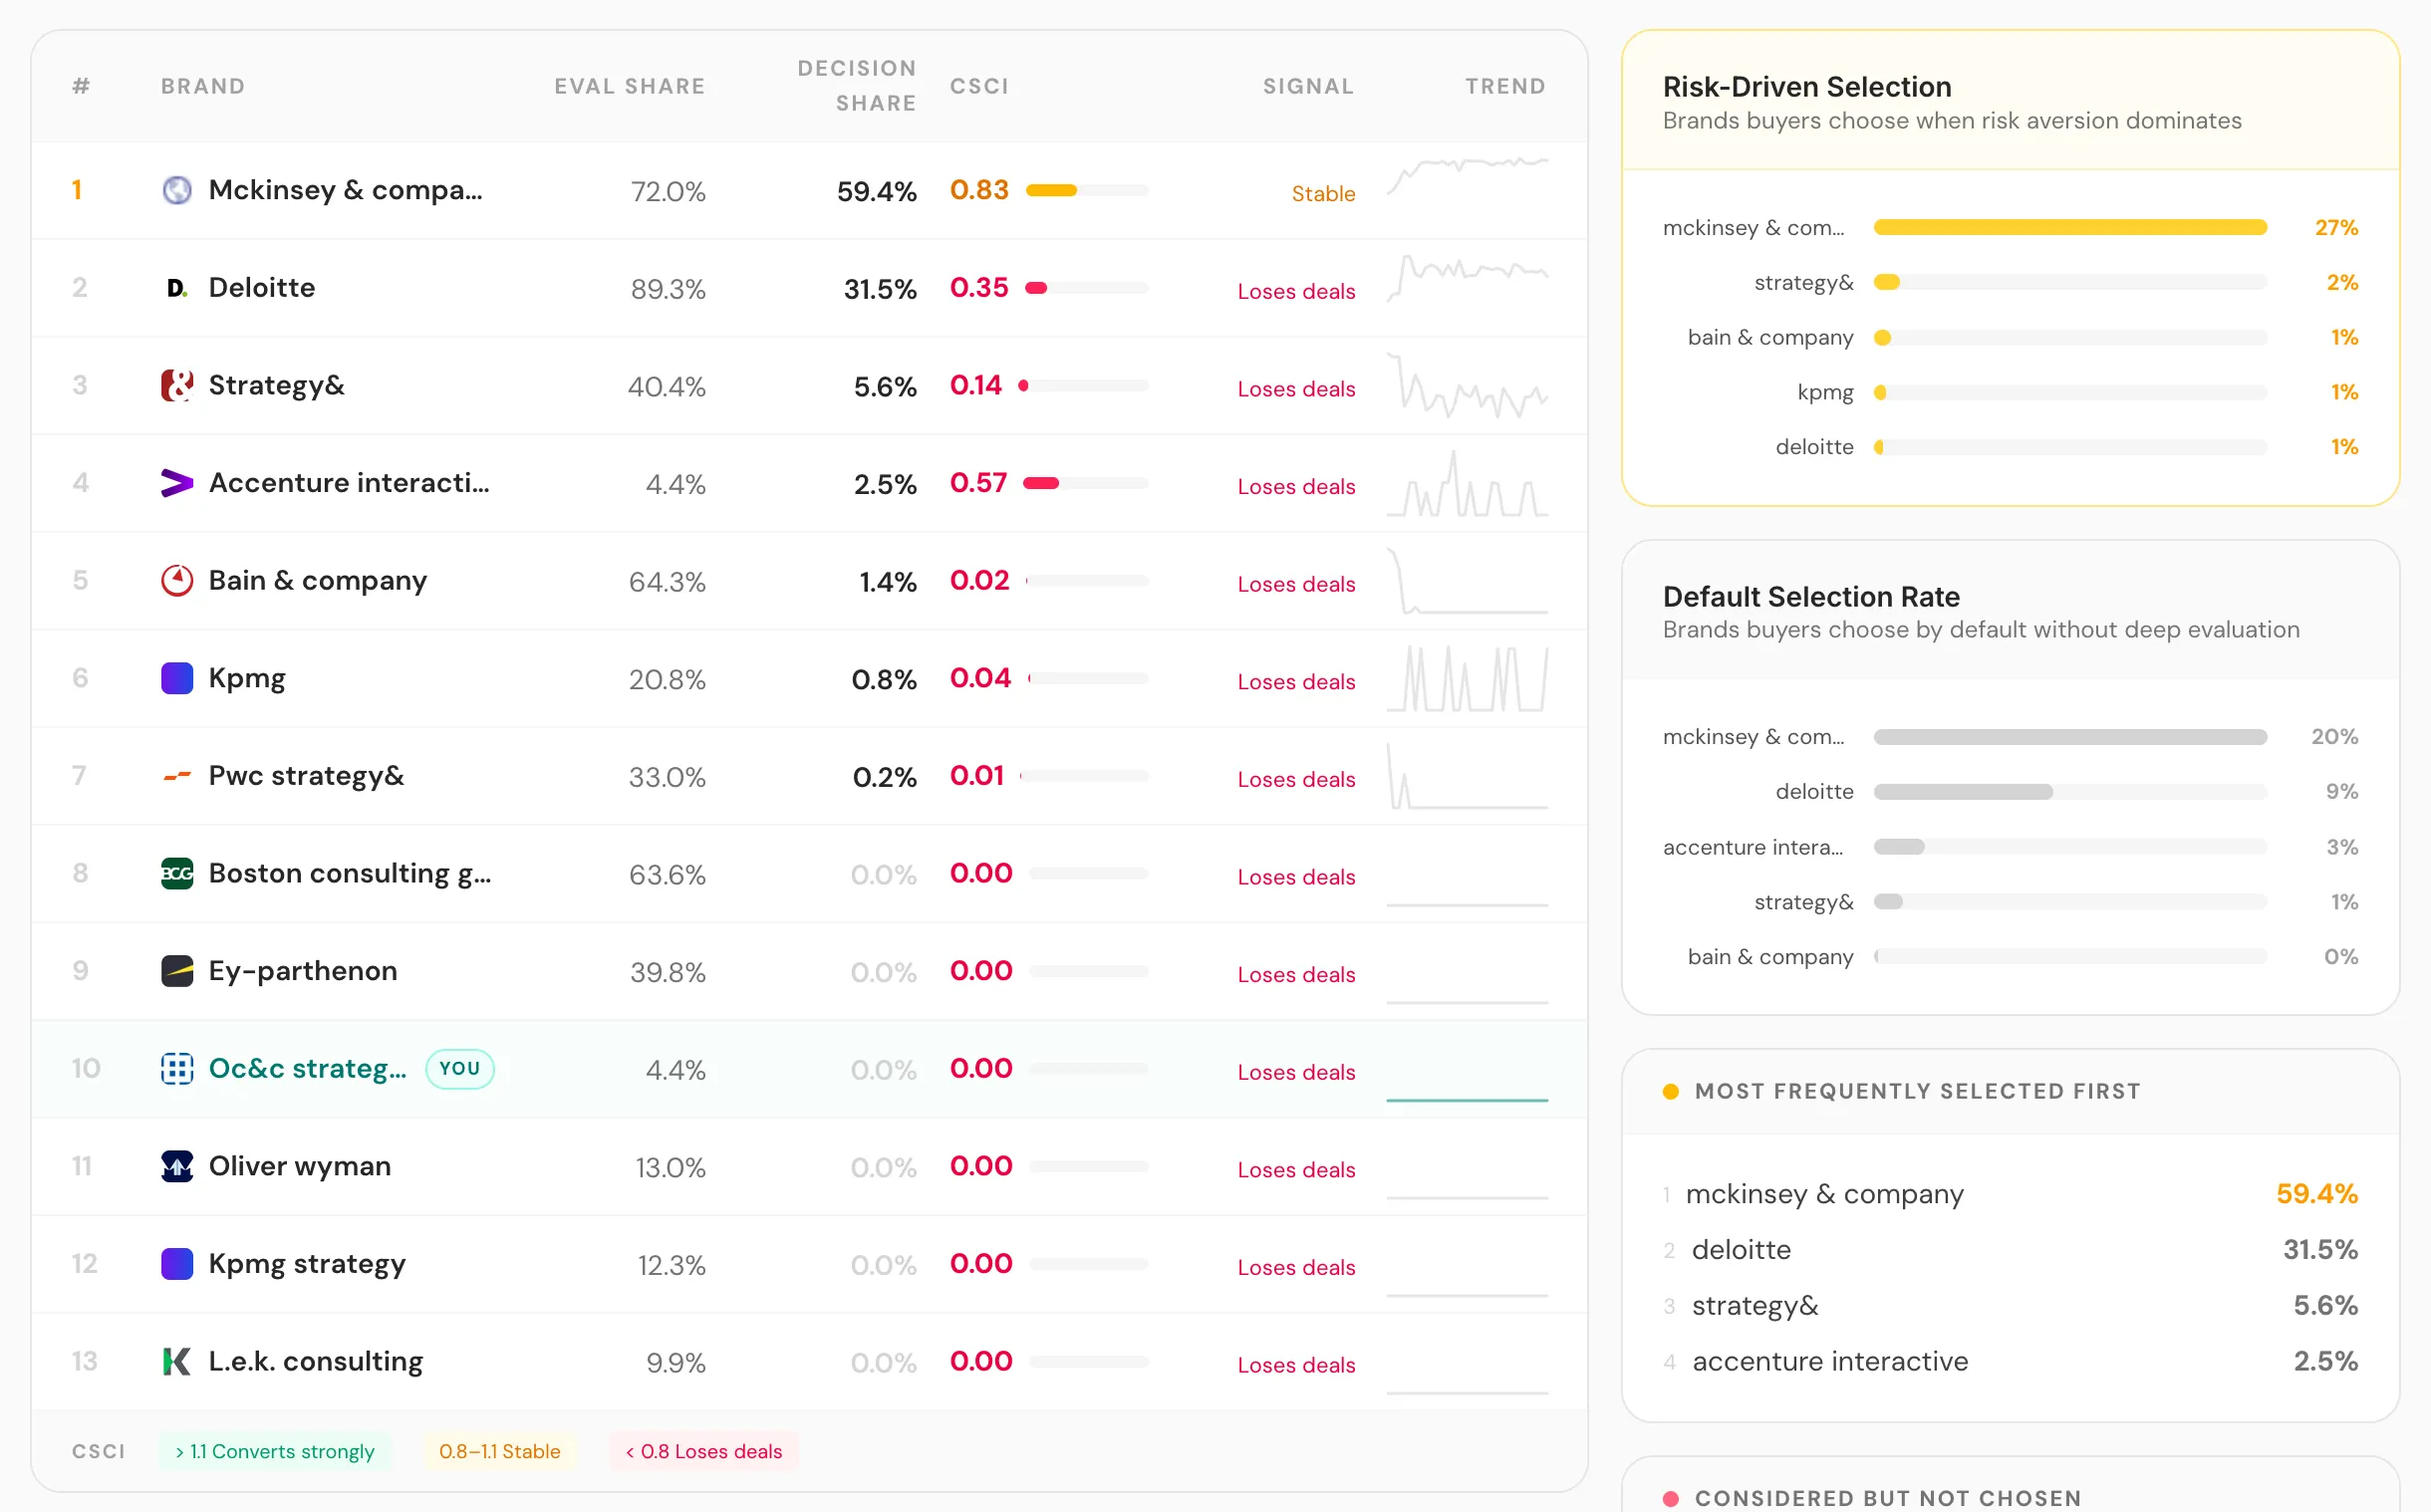Click the Oc&c strategy grid logo
2431x1512 pixels.
(177, 1068)
